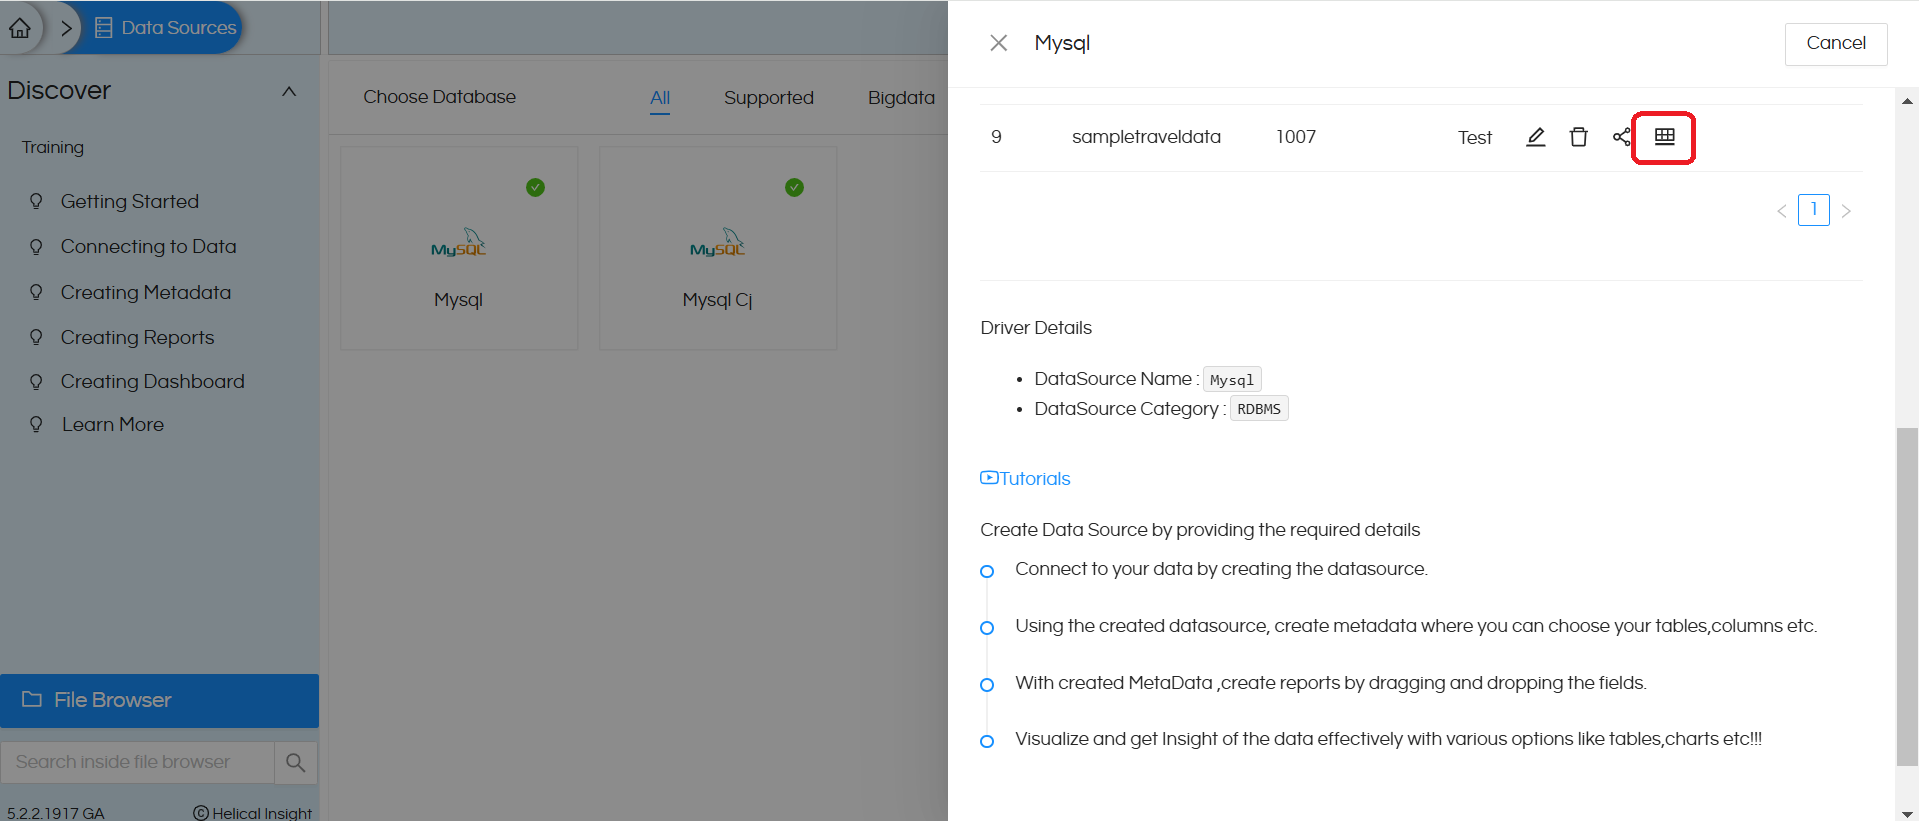The image size is (1919, 821).
Task: Click the Training heading
Action: point(53,147)
